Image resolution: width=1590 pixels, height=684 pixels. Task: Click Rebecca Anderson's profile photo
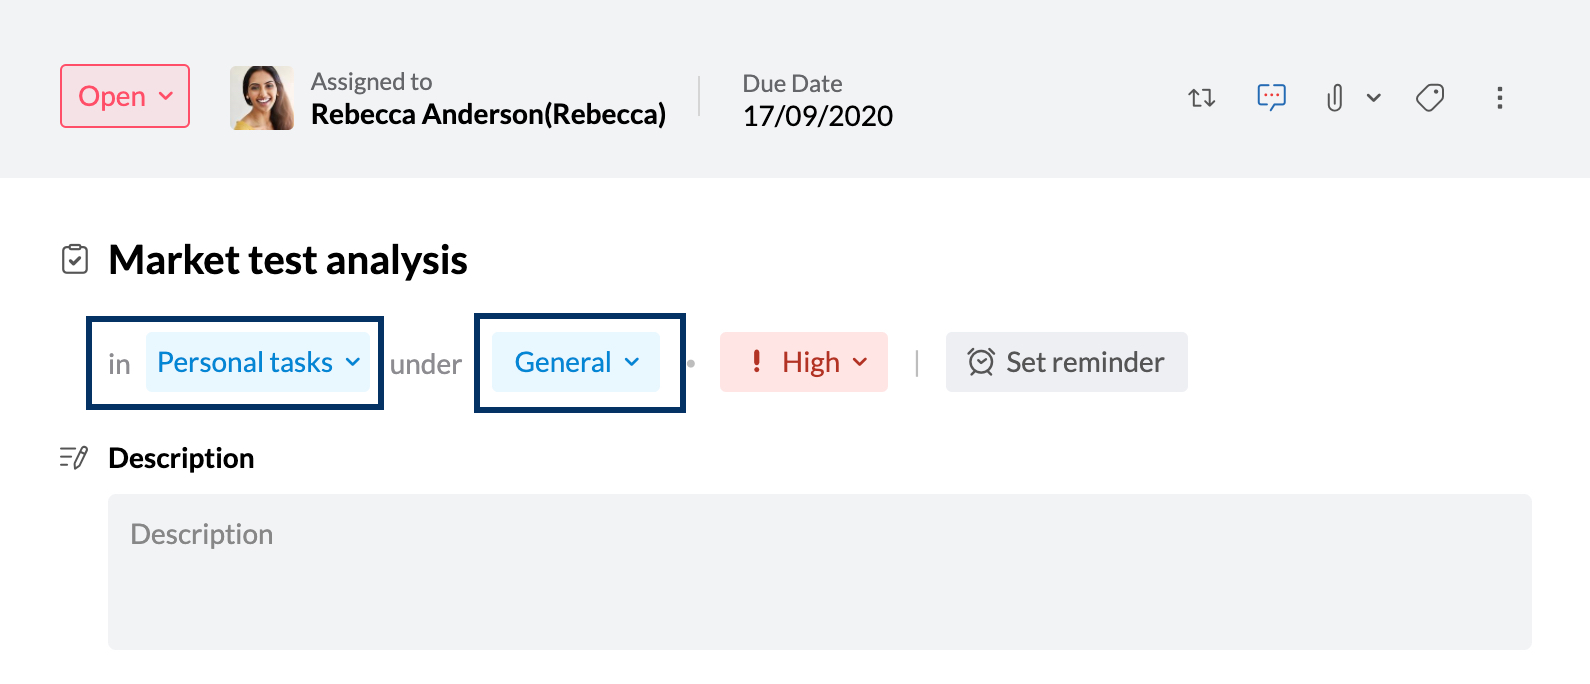262,98
